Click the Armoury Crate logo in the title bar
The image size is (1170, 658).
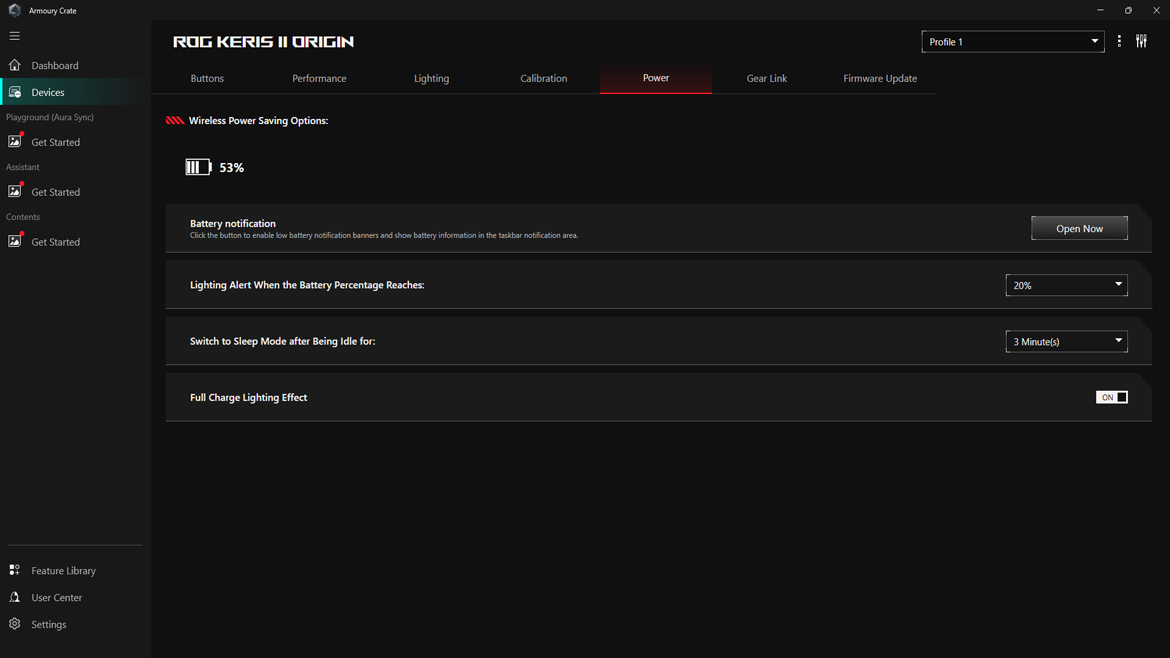pyautogui.click(x=14, y=10)
